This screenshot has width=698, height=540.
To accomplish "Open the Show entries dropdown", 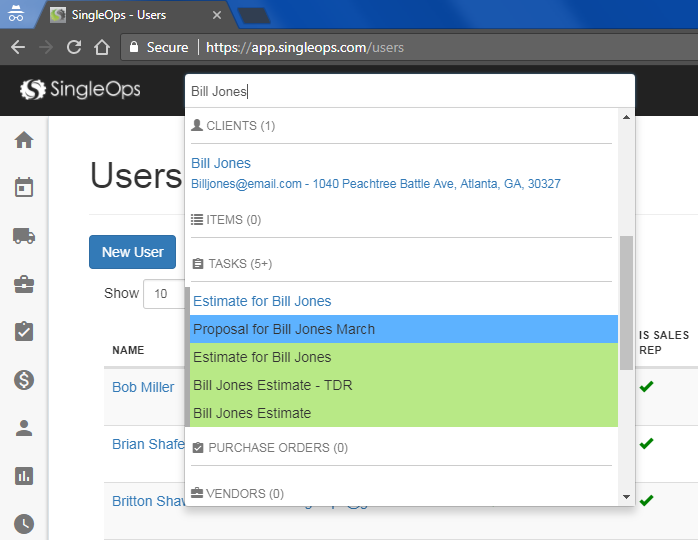I will [x=164, y=294].
